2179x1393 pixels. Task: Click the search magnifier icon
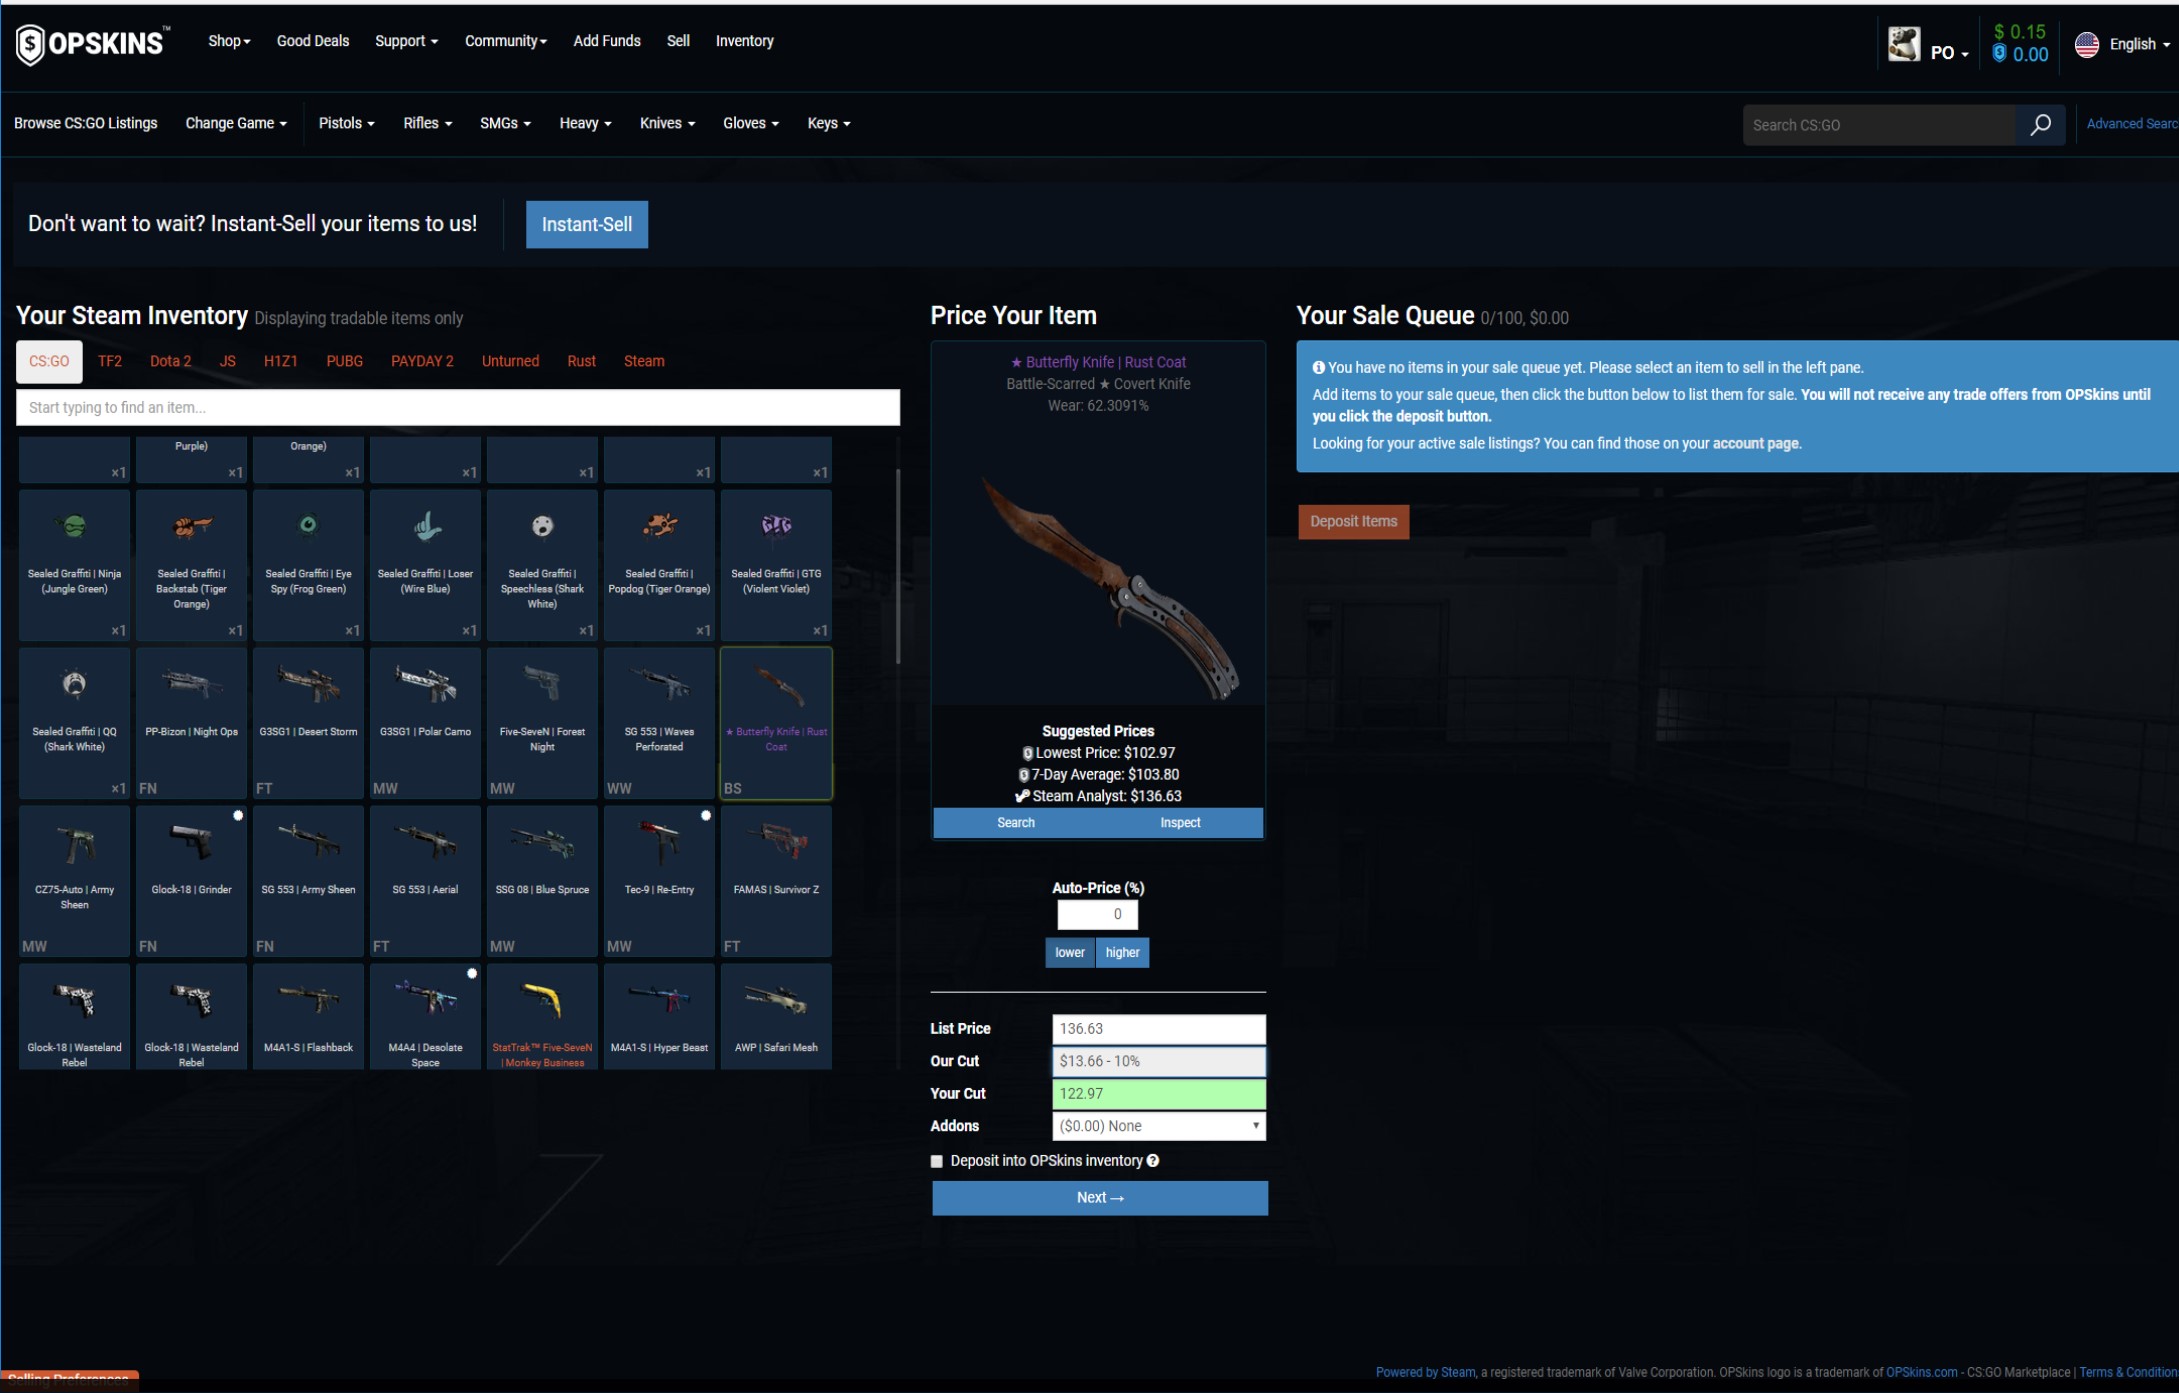tap(2040, 125)
